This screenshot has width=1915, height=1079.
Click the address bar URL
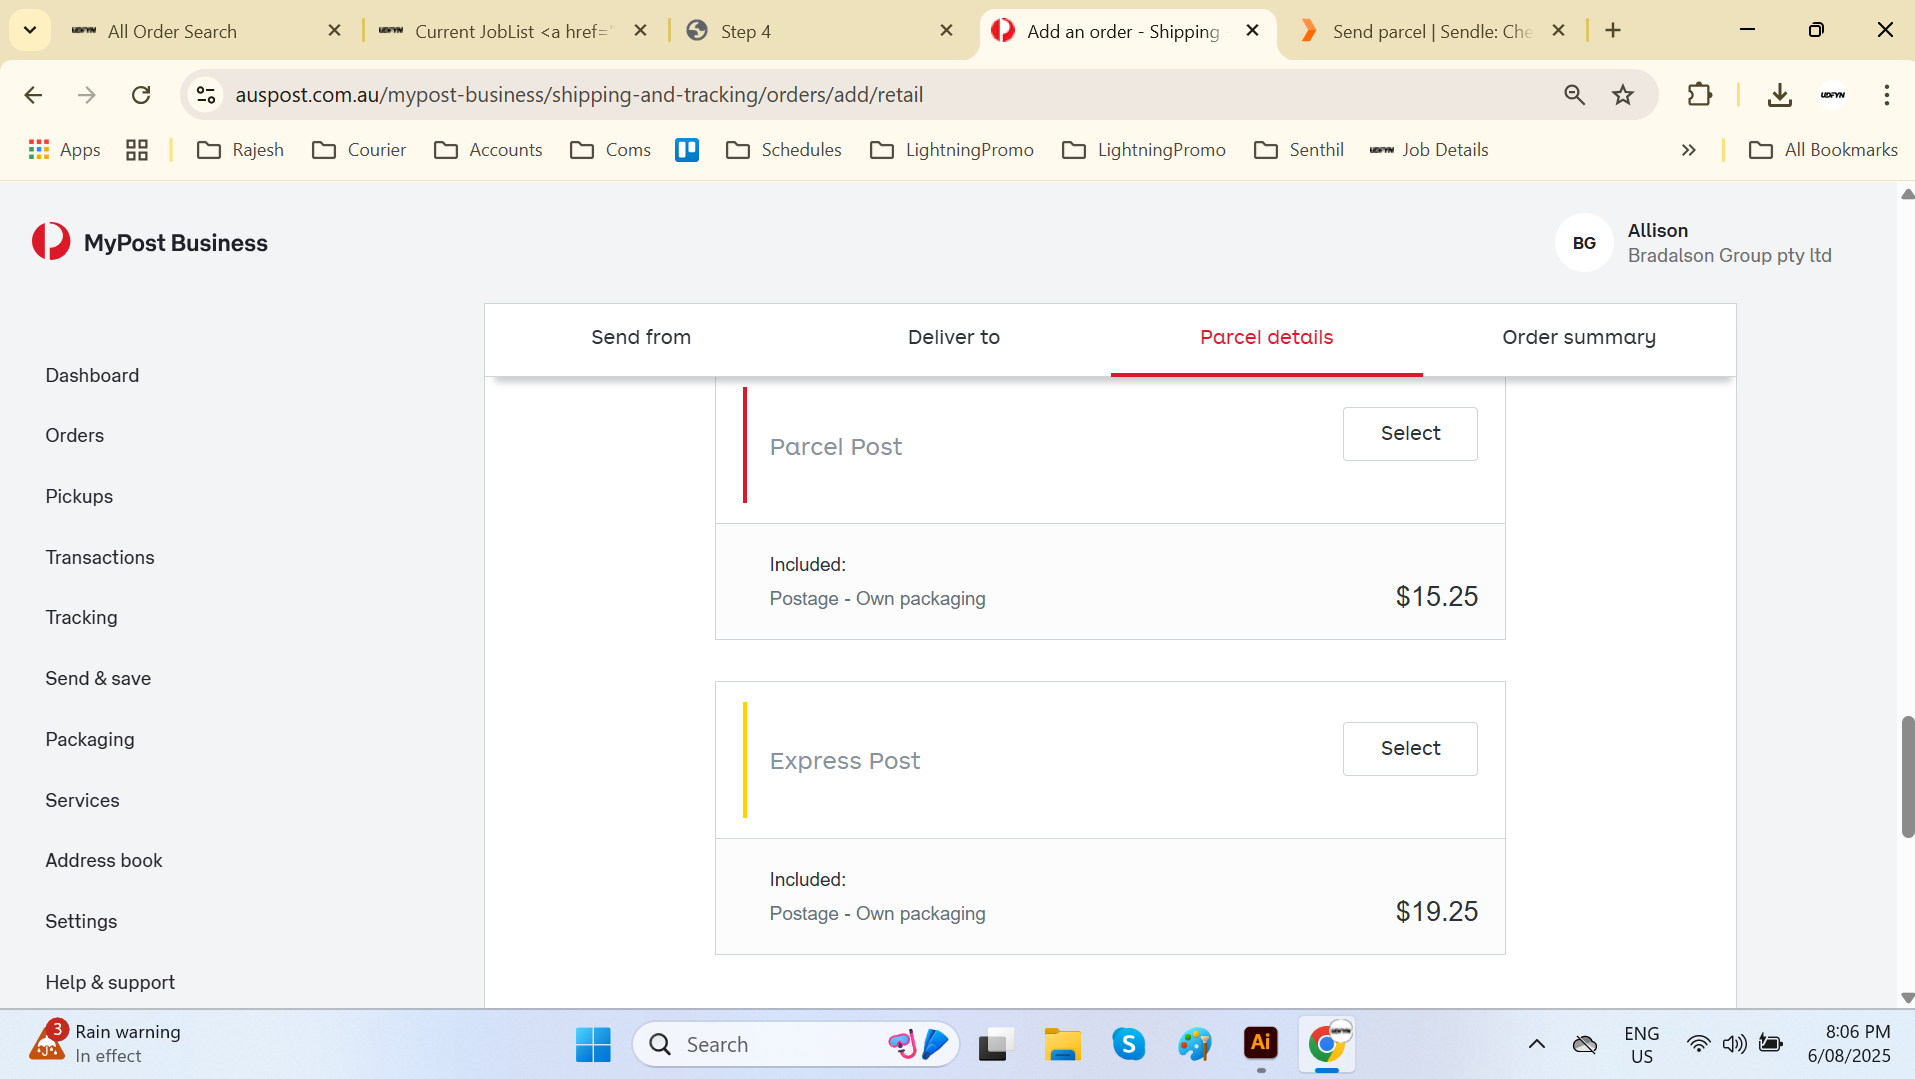click(579, 95)
